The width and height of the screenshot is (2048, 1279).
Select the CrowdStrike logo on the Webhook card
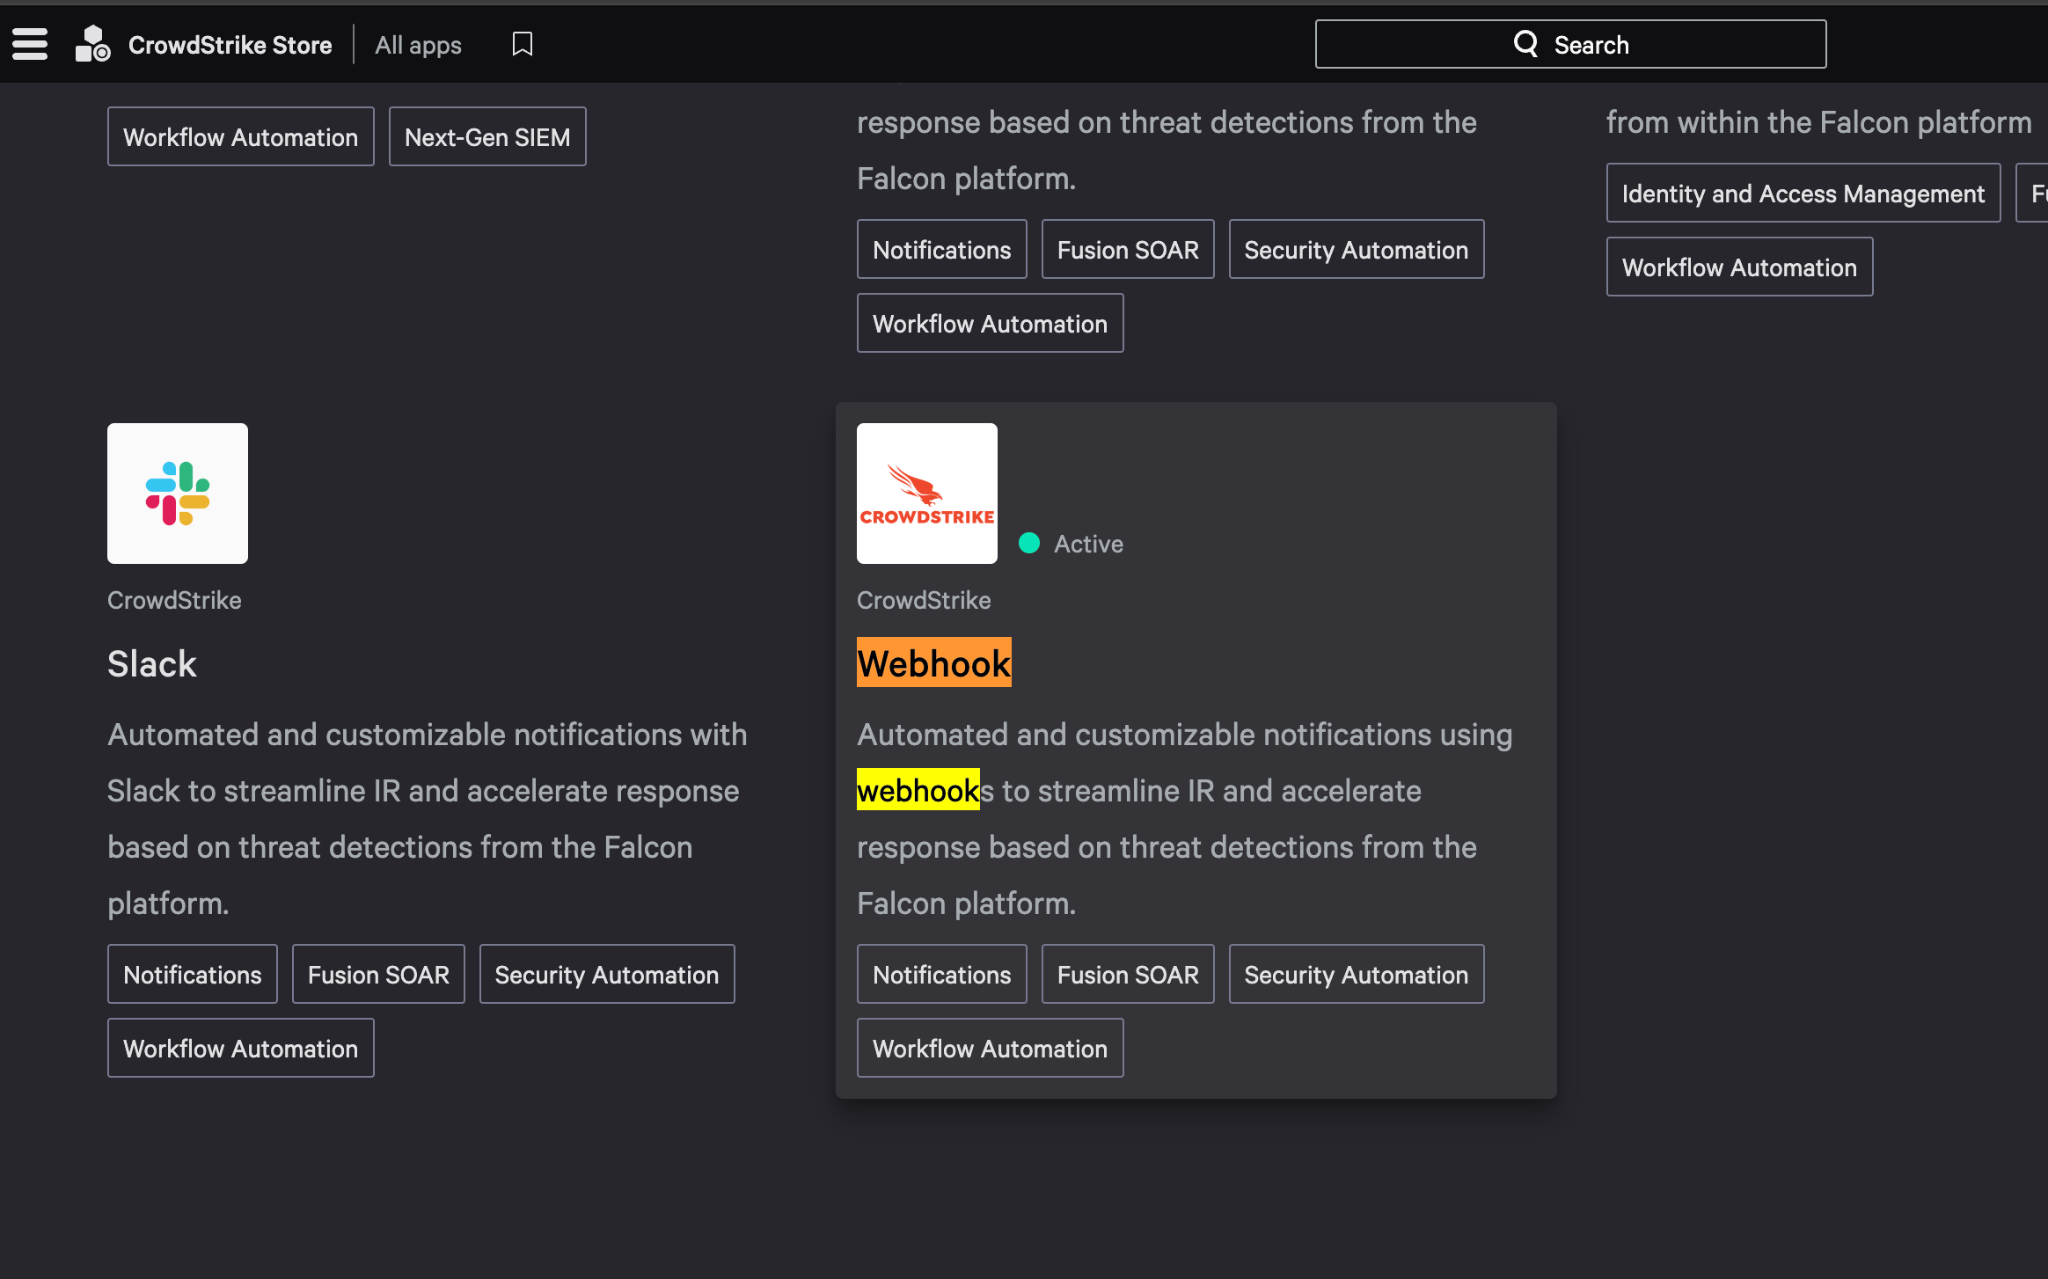(926, 492)
